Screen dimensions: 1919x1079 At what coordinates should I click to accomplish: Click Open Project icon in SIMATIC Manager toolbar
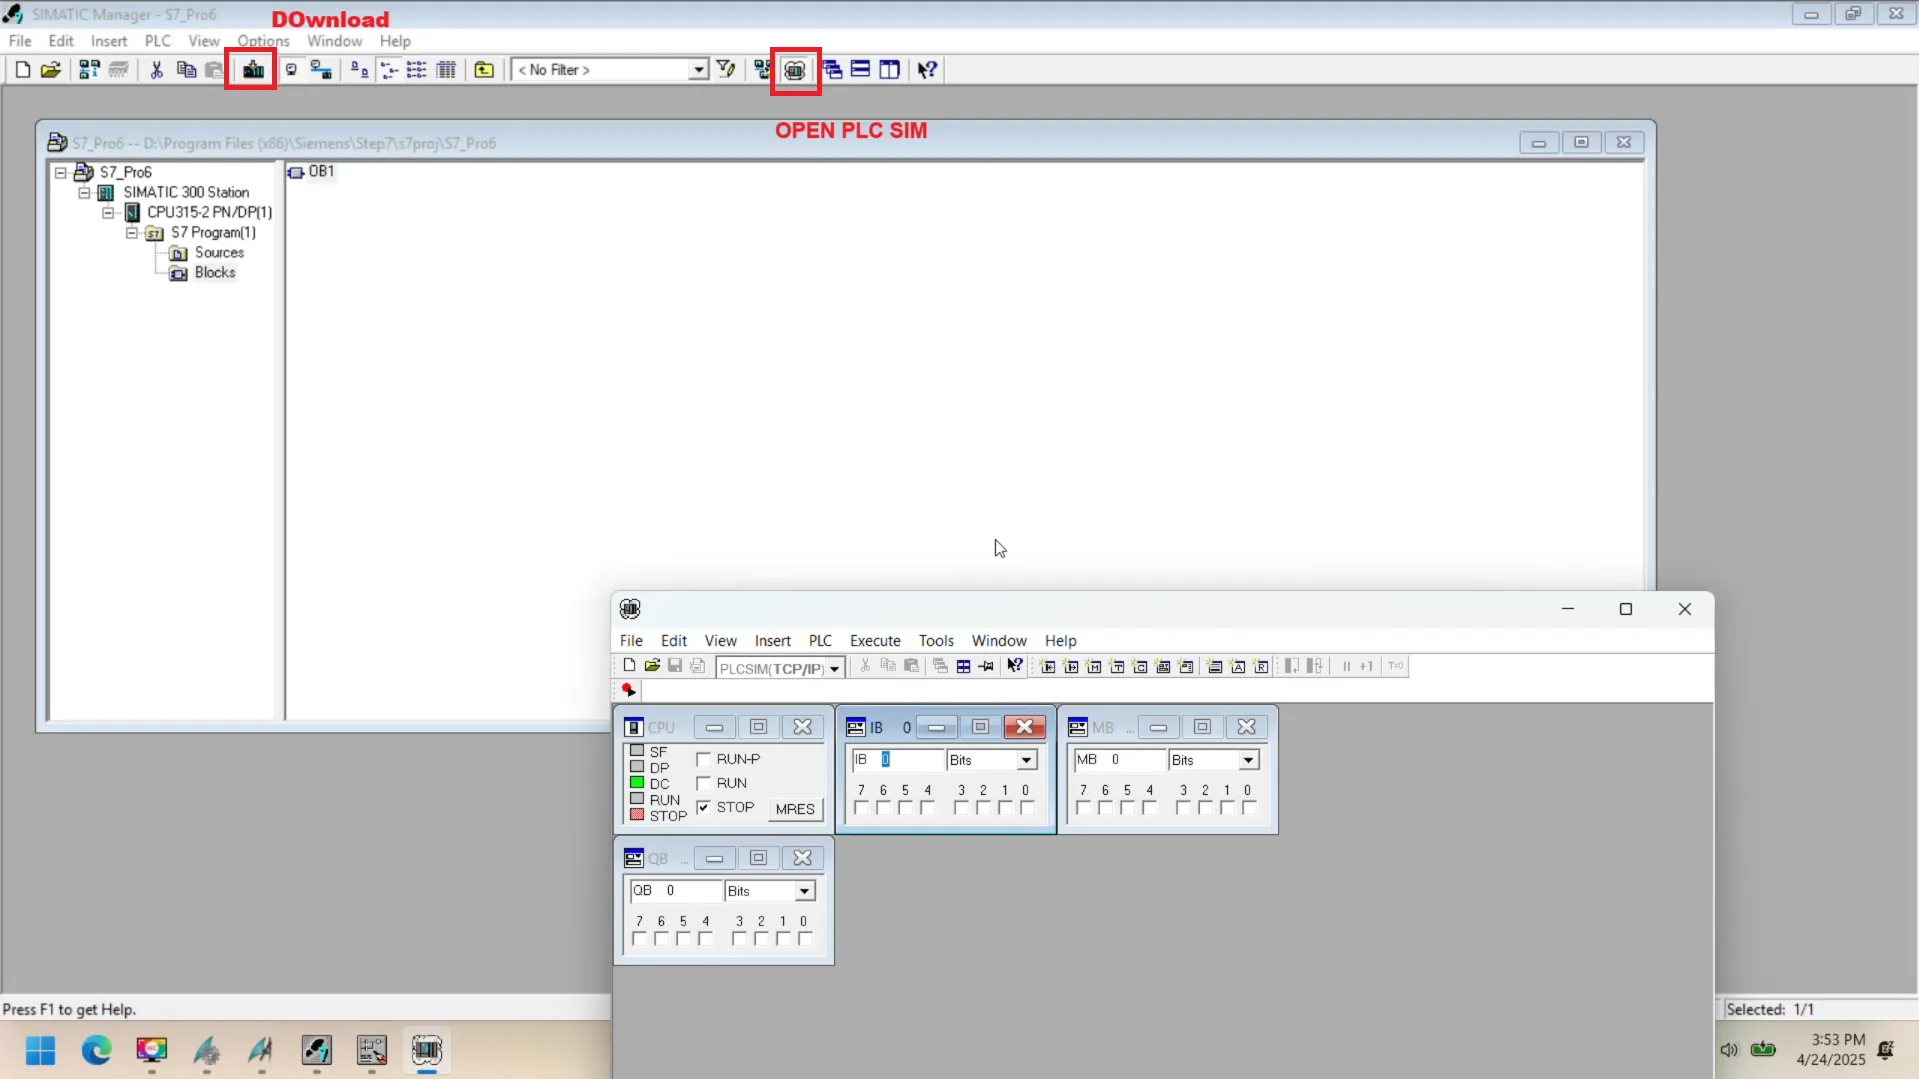point(51,69)
